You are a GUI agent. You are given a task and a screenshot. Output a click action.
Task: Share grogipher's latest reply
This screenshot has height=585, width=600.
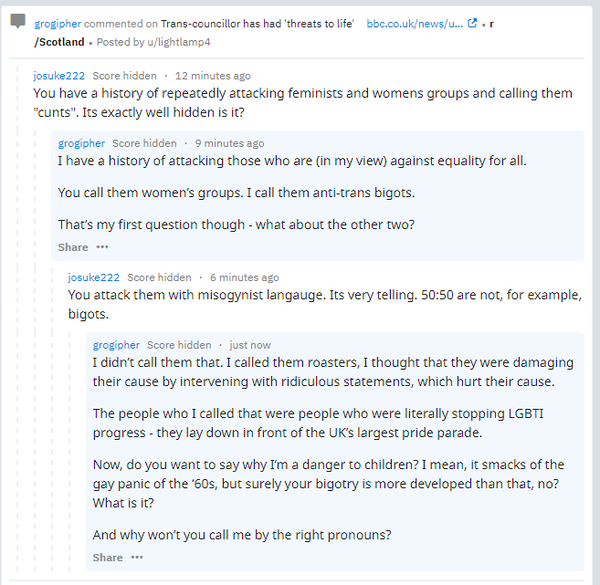(108, 558)
